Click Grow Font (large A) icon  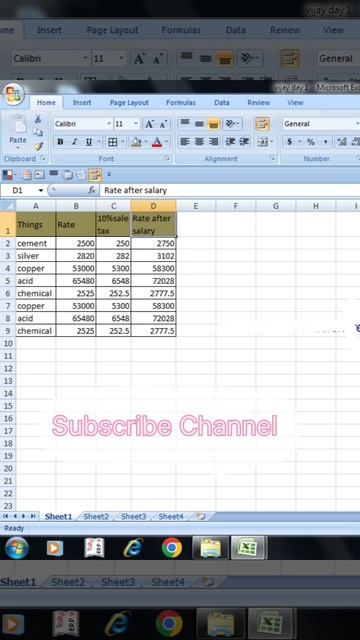tap(149, 124)
